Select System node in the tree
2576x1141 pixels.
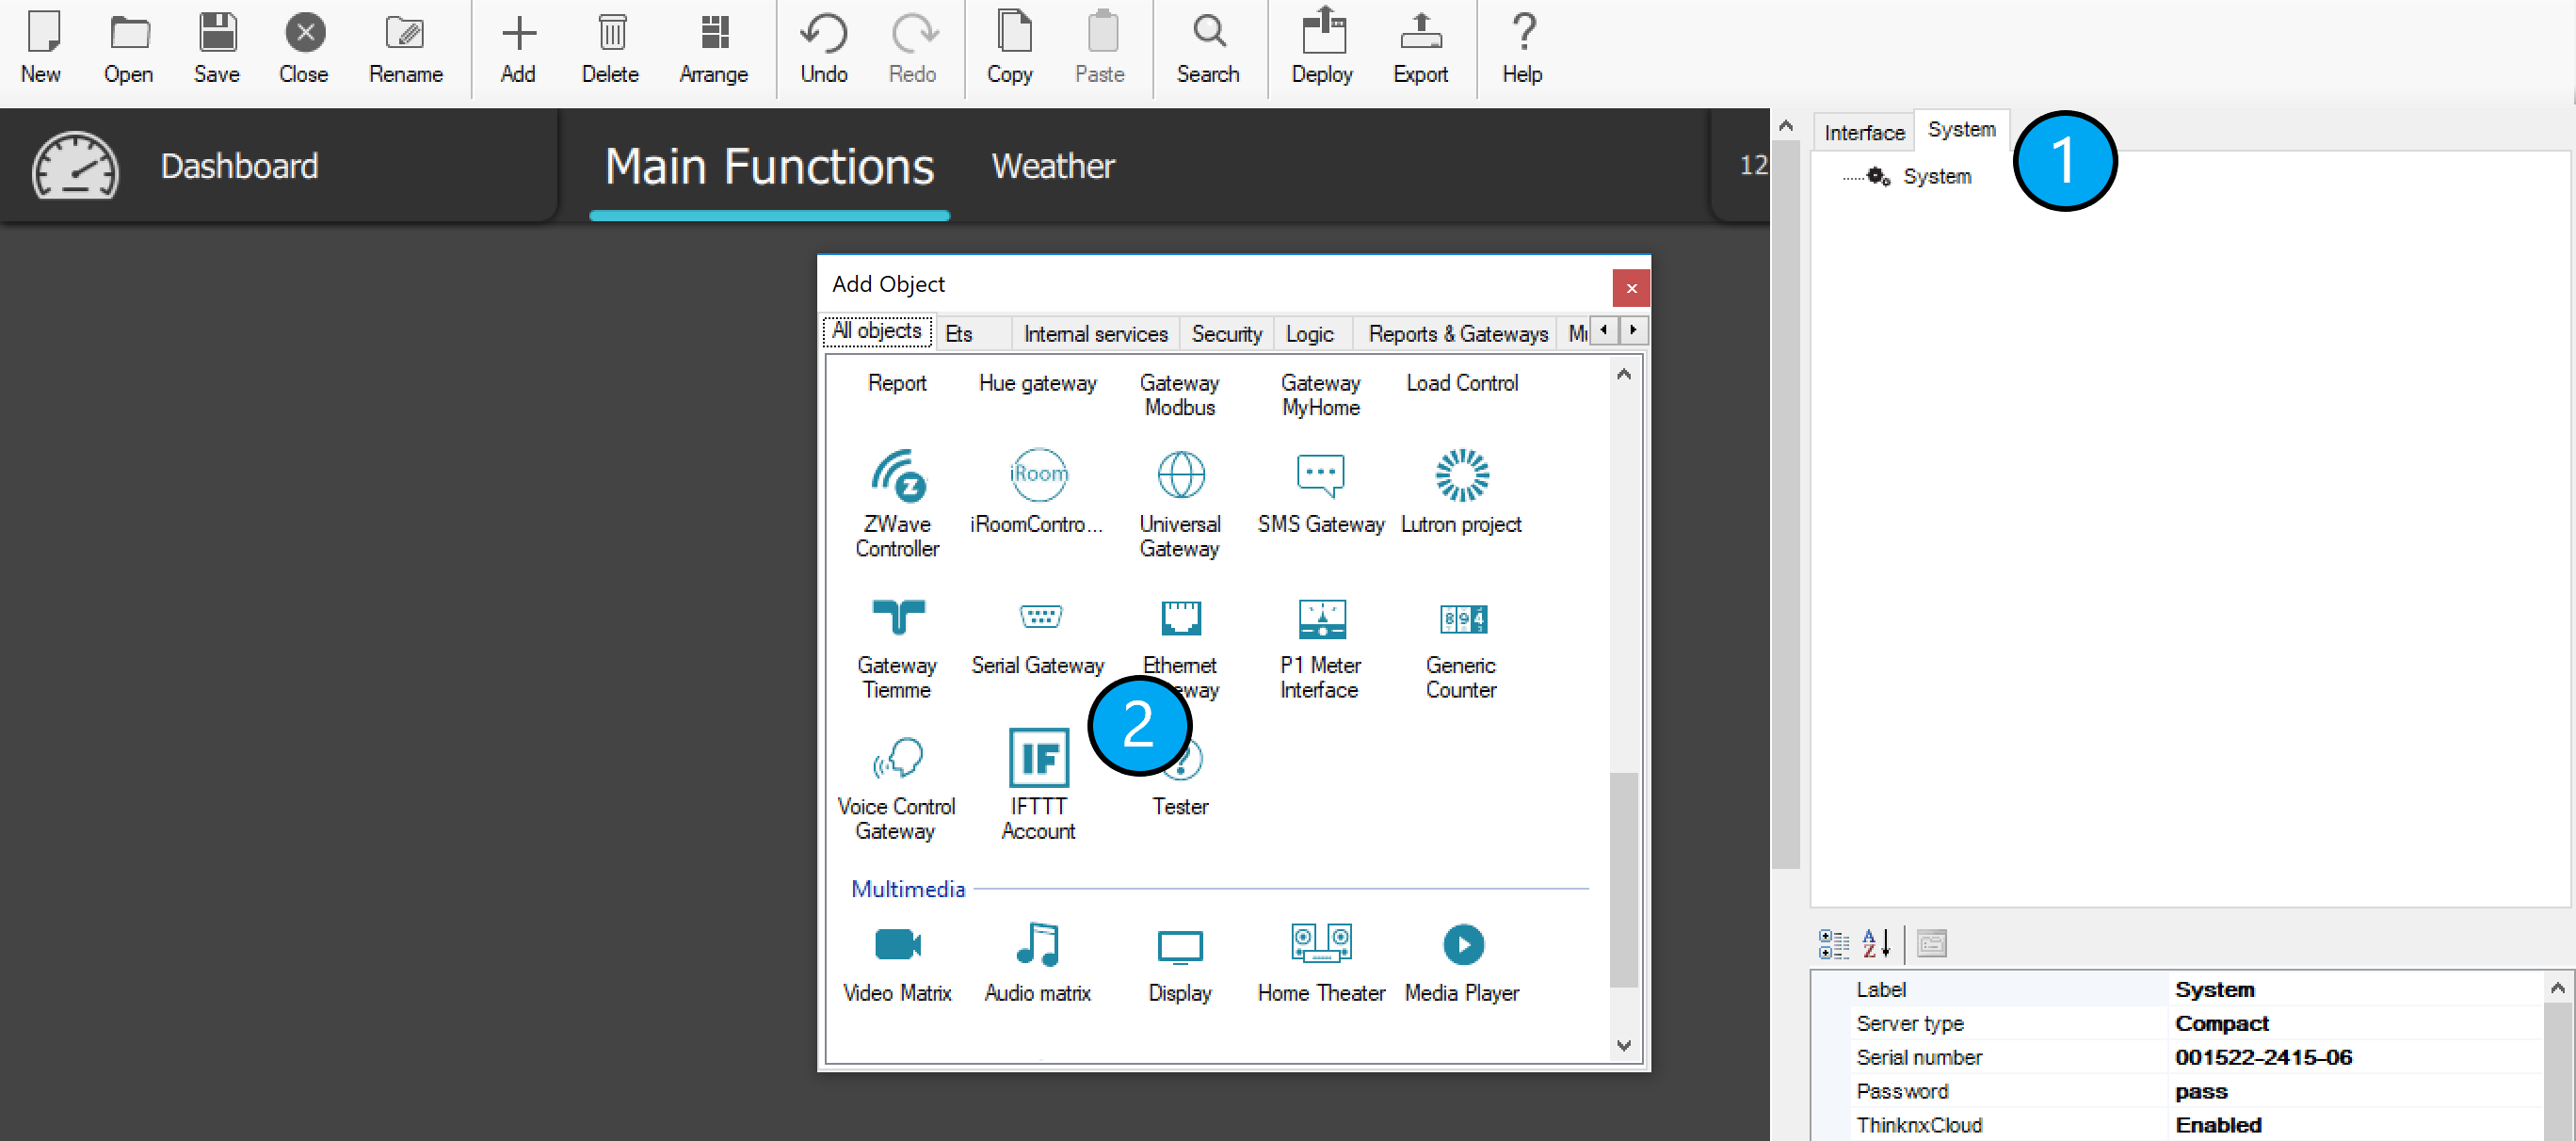[1936, 177]
